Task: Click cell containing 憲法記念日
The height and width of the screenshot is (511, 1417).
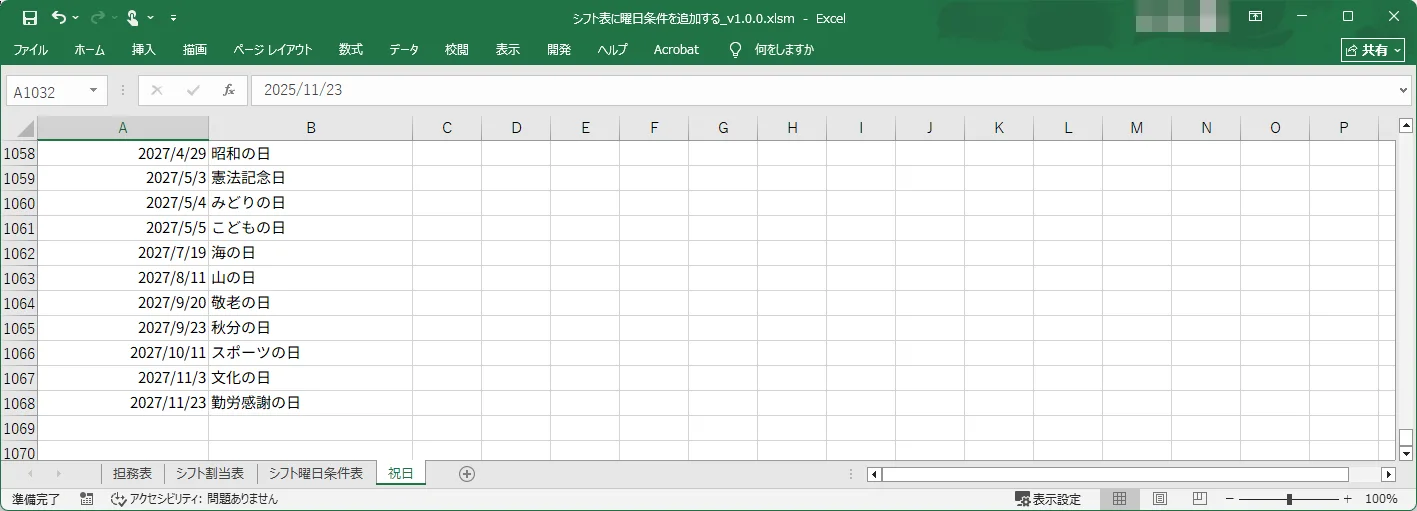Action: pos(311,179)
